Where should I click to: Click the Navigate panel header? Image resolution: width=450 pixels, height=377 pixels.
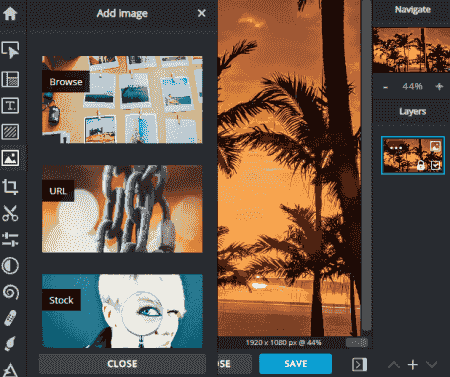[x=413, y=10]
